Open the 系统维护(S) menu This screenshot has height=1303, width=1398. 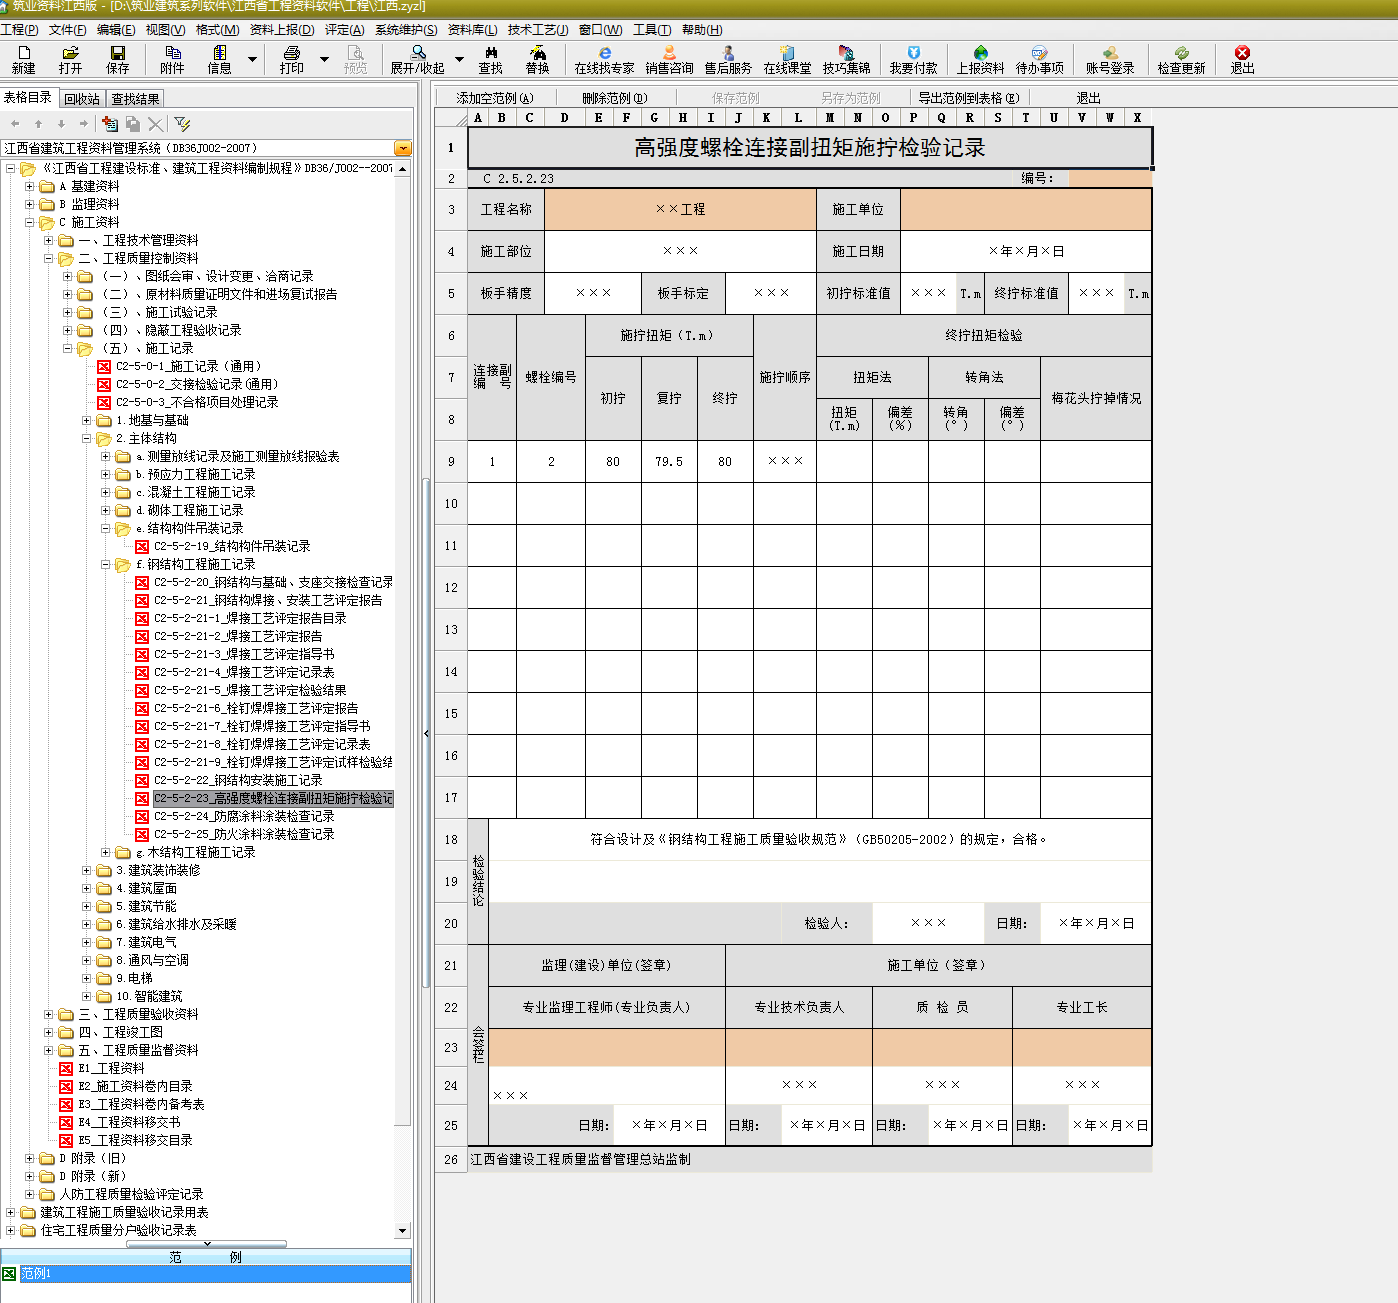[x=406, y=30]
